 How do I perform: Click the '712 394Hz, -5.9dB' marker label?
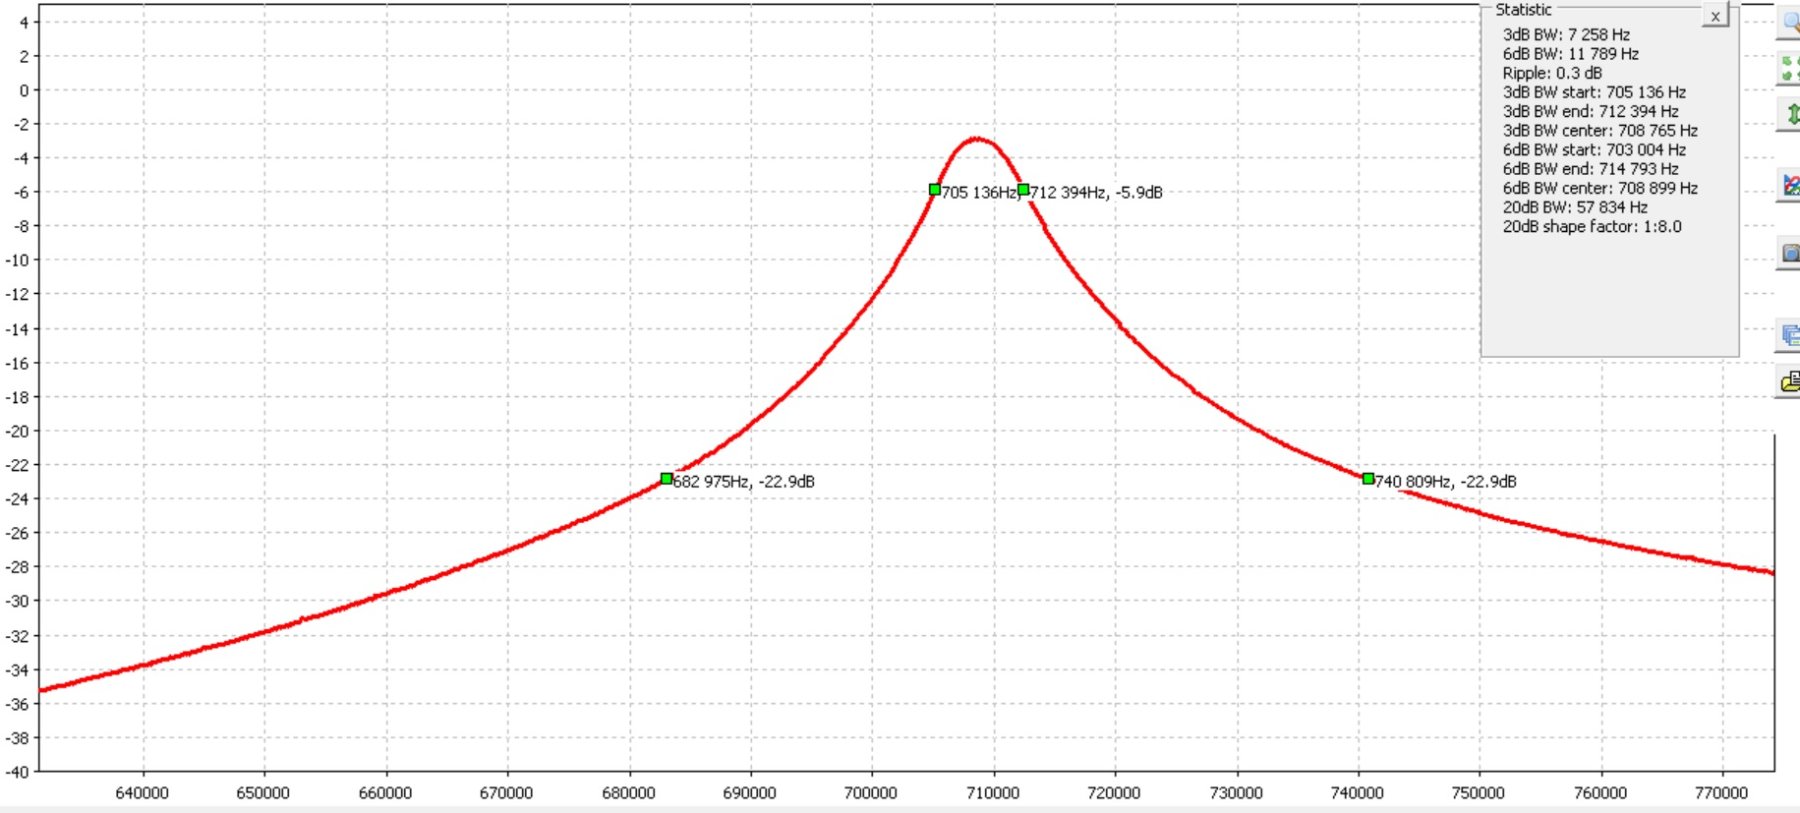(1096, 192)
